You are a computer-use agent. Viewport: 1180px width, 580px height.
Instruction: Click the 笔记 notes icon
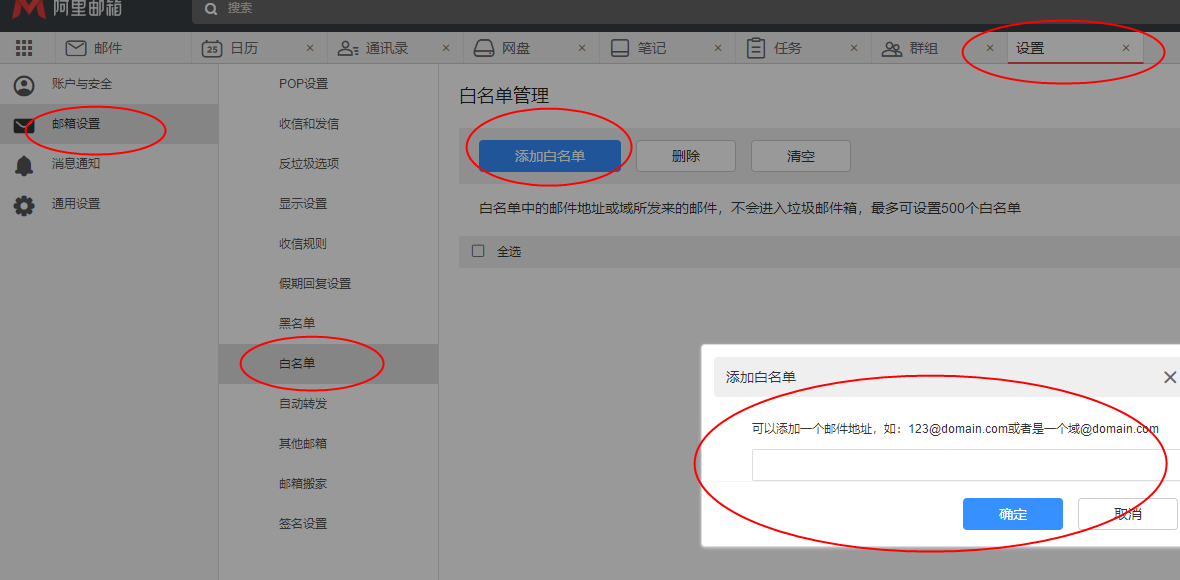(x=620, y=48)
